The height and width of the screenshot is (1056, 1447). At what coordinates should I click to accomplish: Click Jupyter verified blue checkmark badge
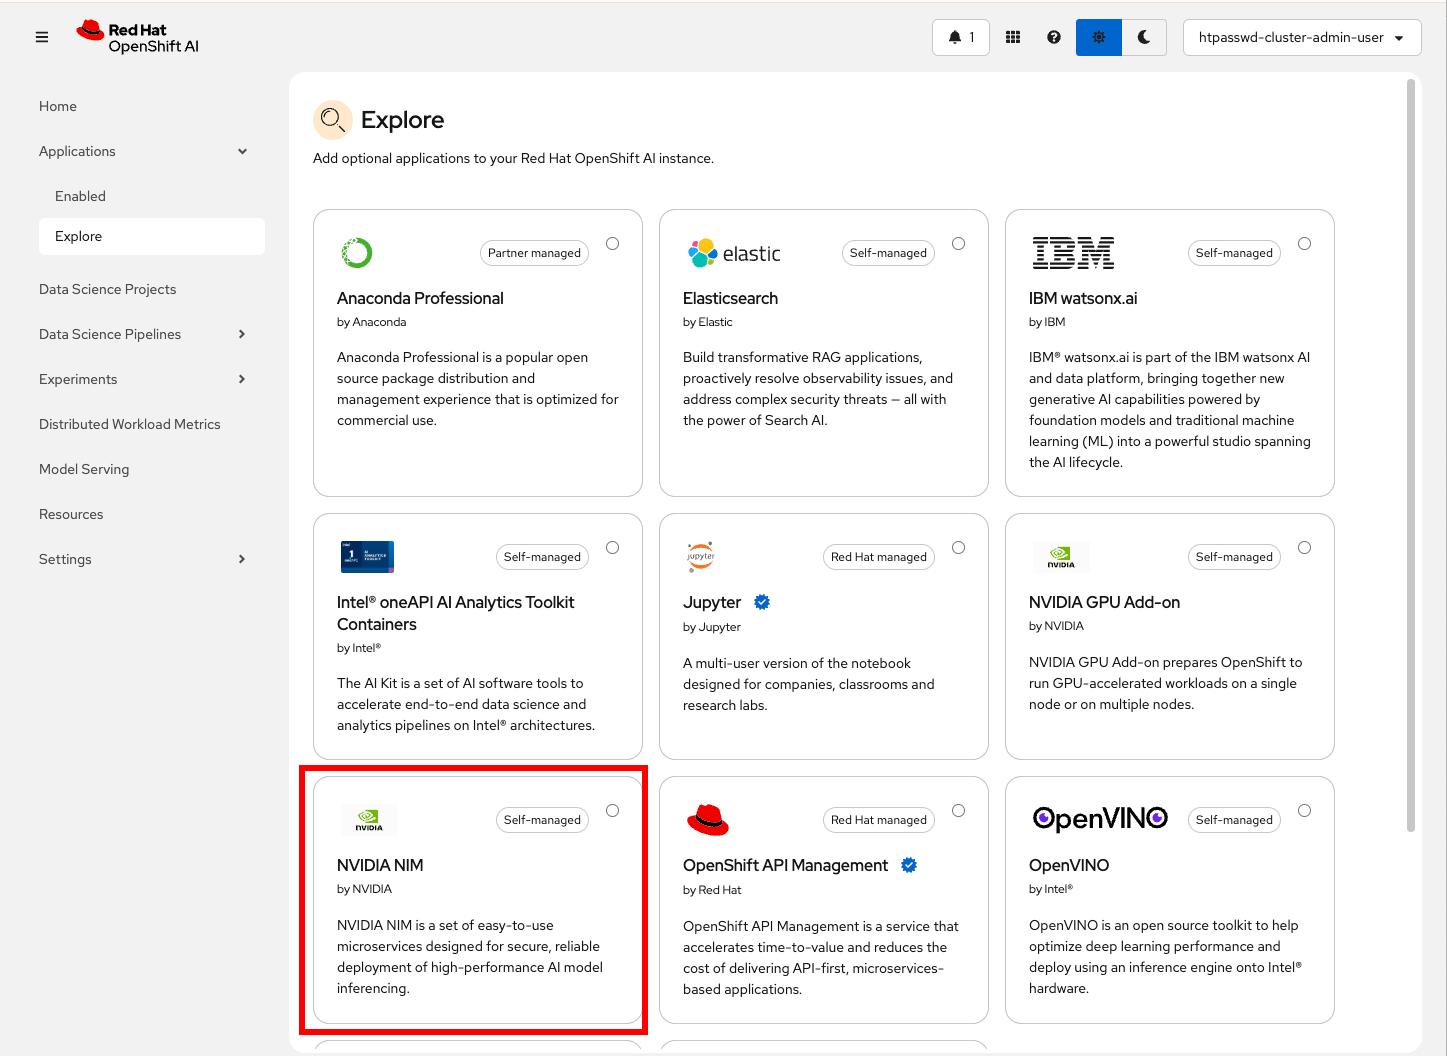(x=762, y=602)
